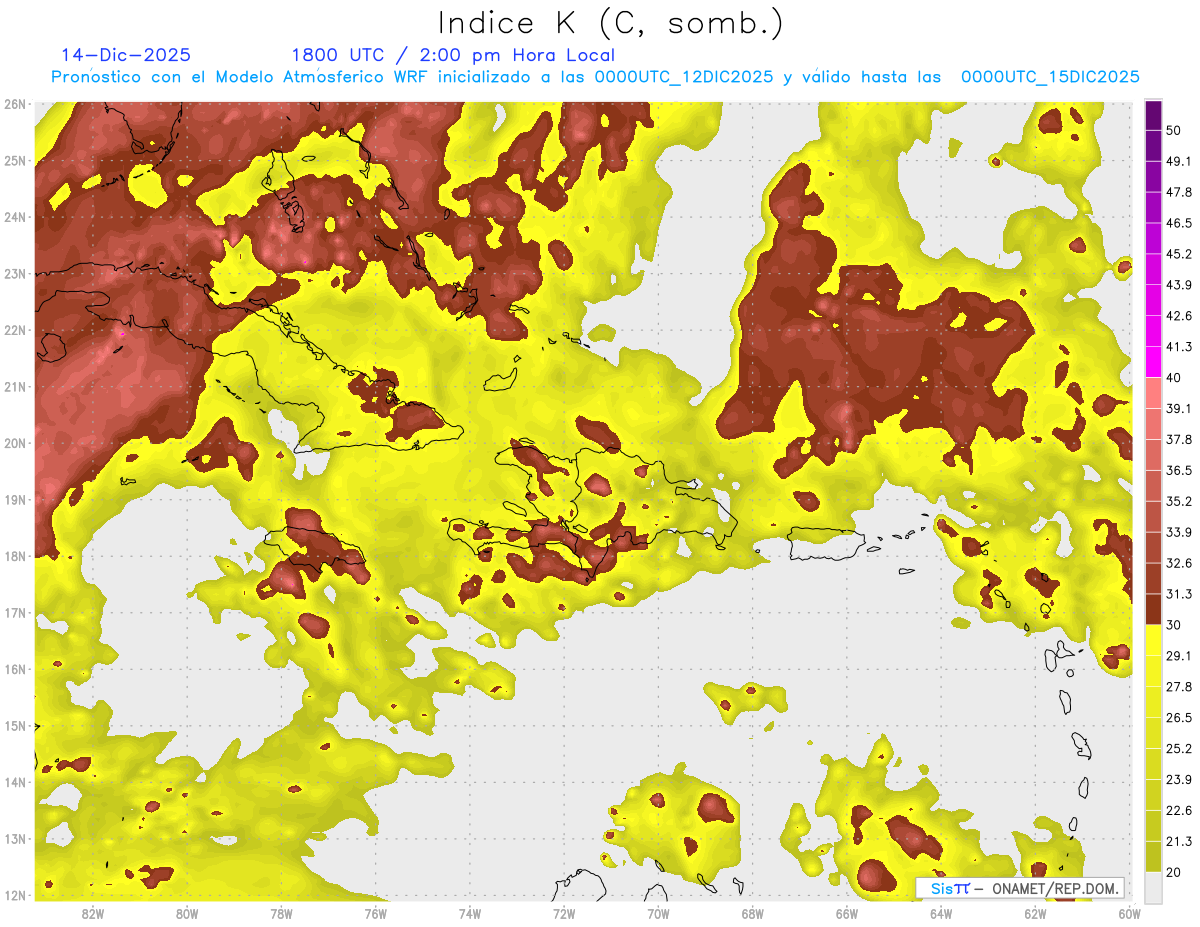
Task: Click the colorbar value '41.3'
Action: click(x=1179, y=347)
